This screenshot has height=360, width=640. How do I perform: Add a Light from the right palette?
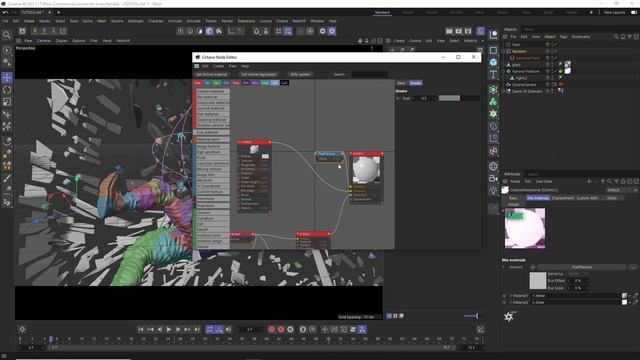tap(493, 191)
